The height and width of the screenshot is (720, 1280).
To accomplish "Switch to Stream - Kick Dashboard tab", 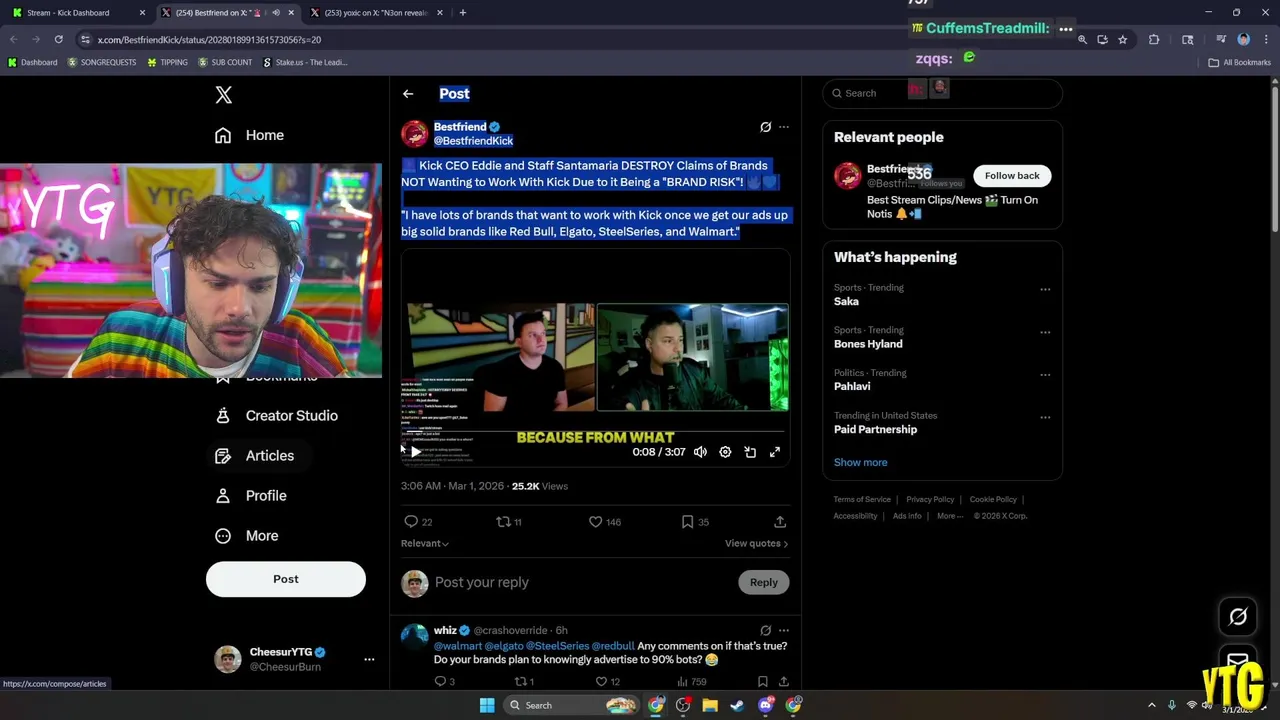I will pos(77,13).
